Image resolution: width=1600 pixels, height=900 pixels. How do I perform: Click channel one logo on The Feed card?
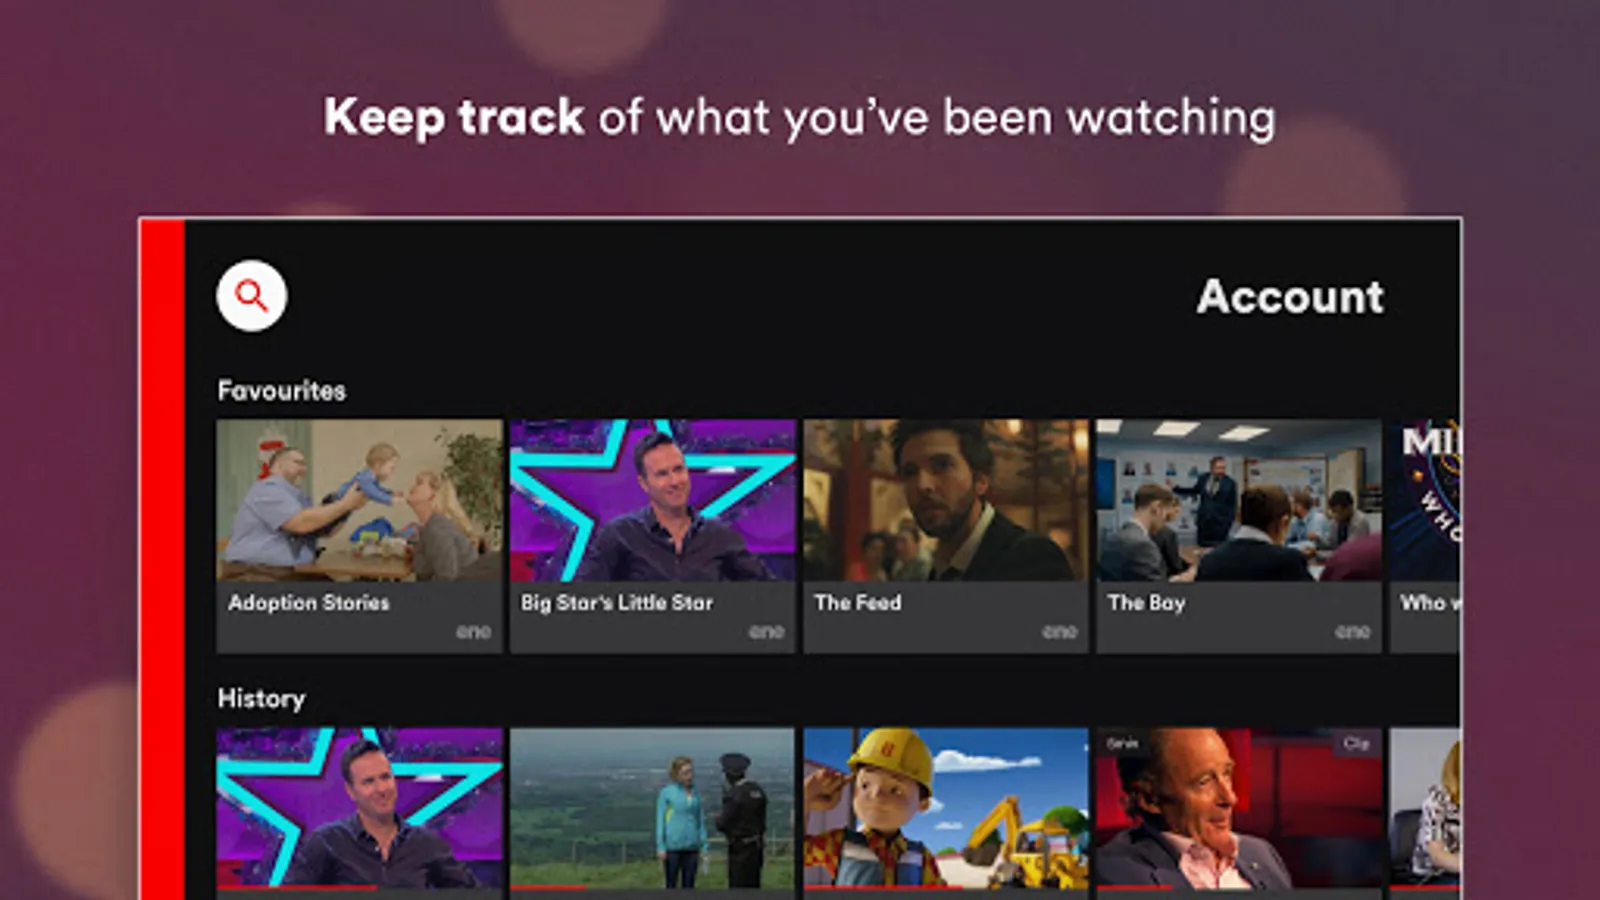click(x=1060, y=632)
